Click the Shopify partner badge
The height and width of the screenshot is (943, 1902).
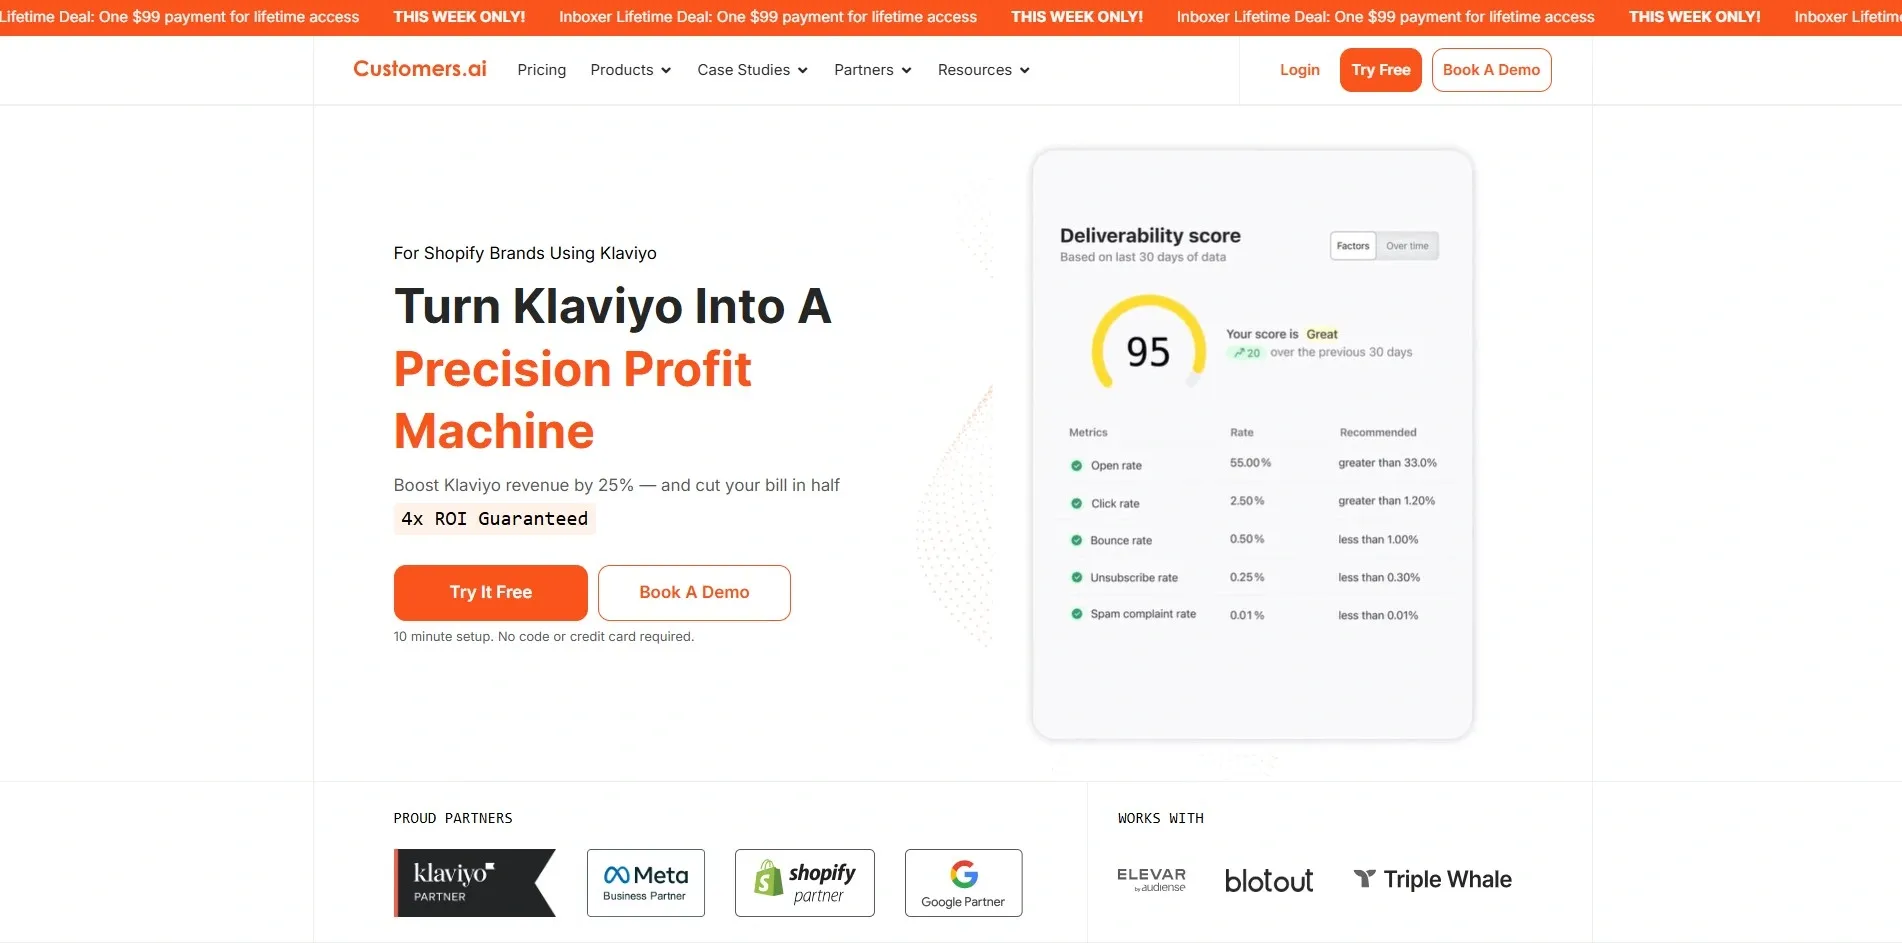click(804, 883)
